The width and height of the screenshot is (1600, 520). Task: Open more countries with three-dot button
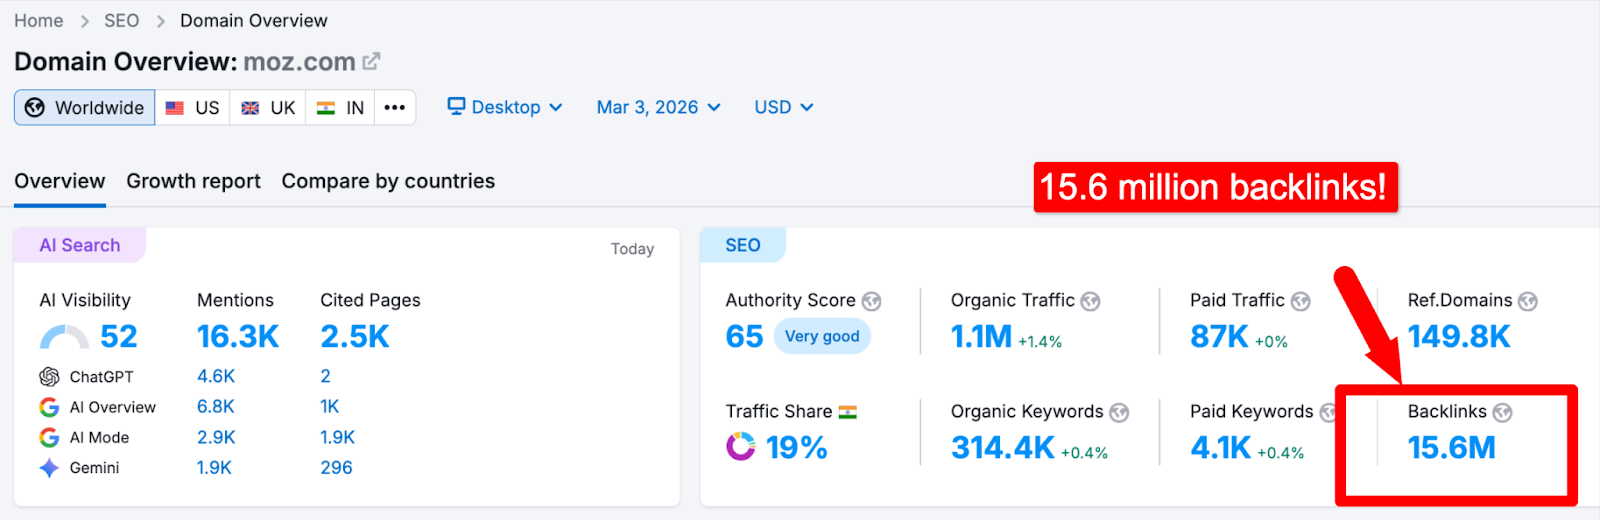395,108
